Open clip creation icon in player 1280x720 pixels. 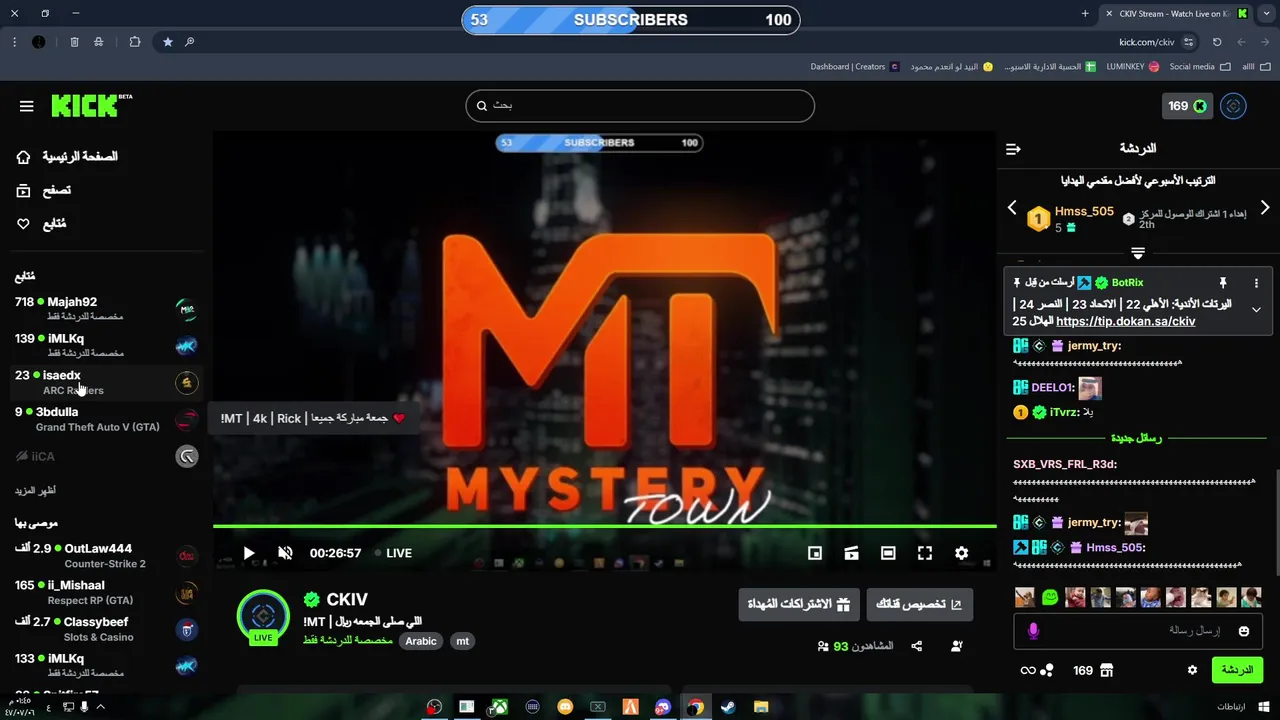(851, 553)
